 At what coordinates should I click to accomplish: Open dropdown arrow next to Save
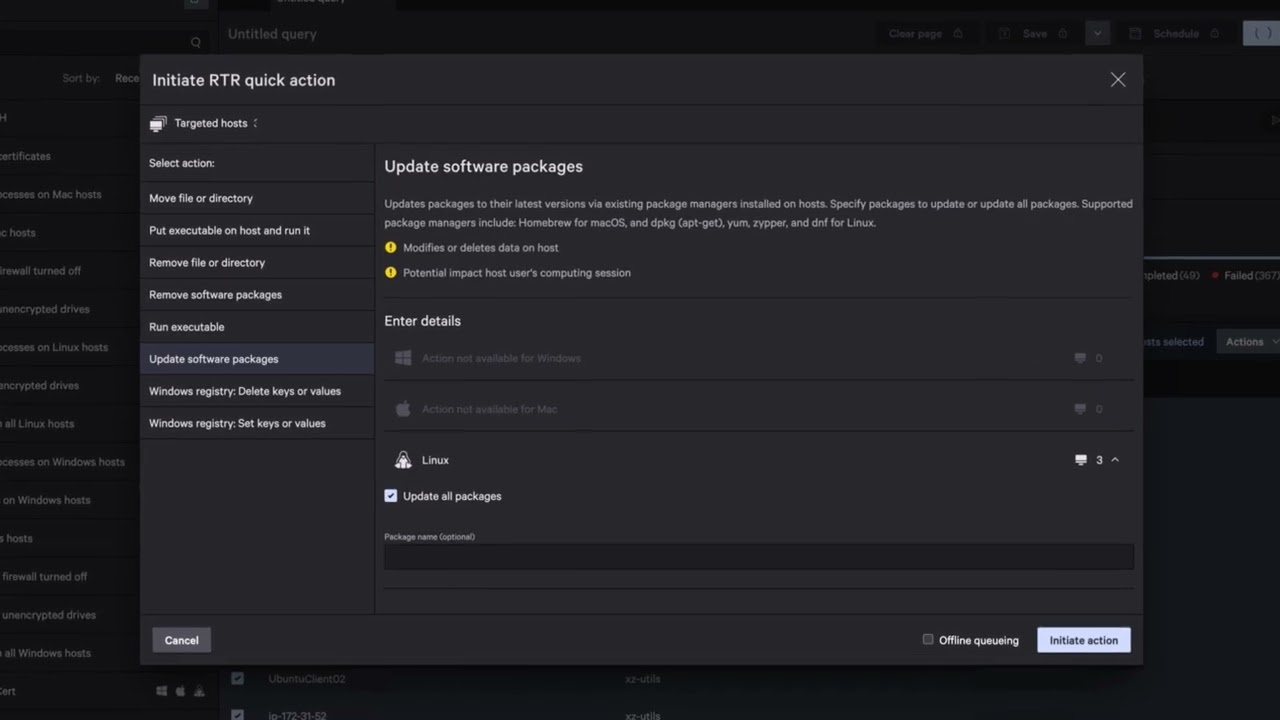click(x=1097, y=34)
